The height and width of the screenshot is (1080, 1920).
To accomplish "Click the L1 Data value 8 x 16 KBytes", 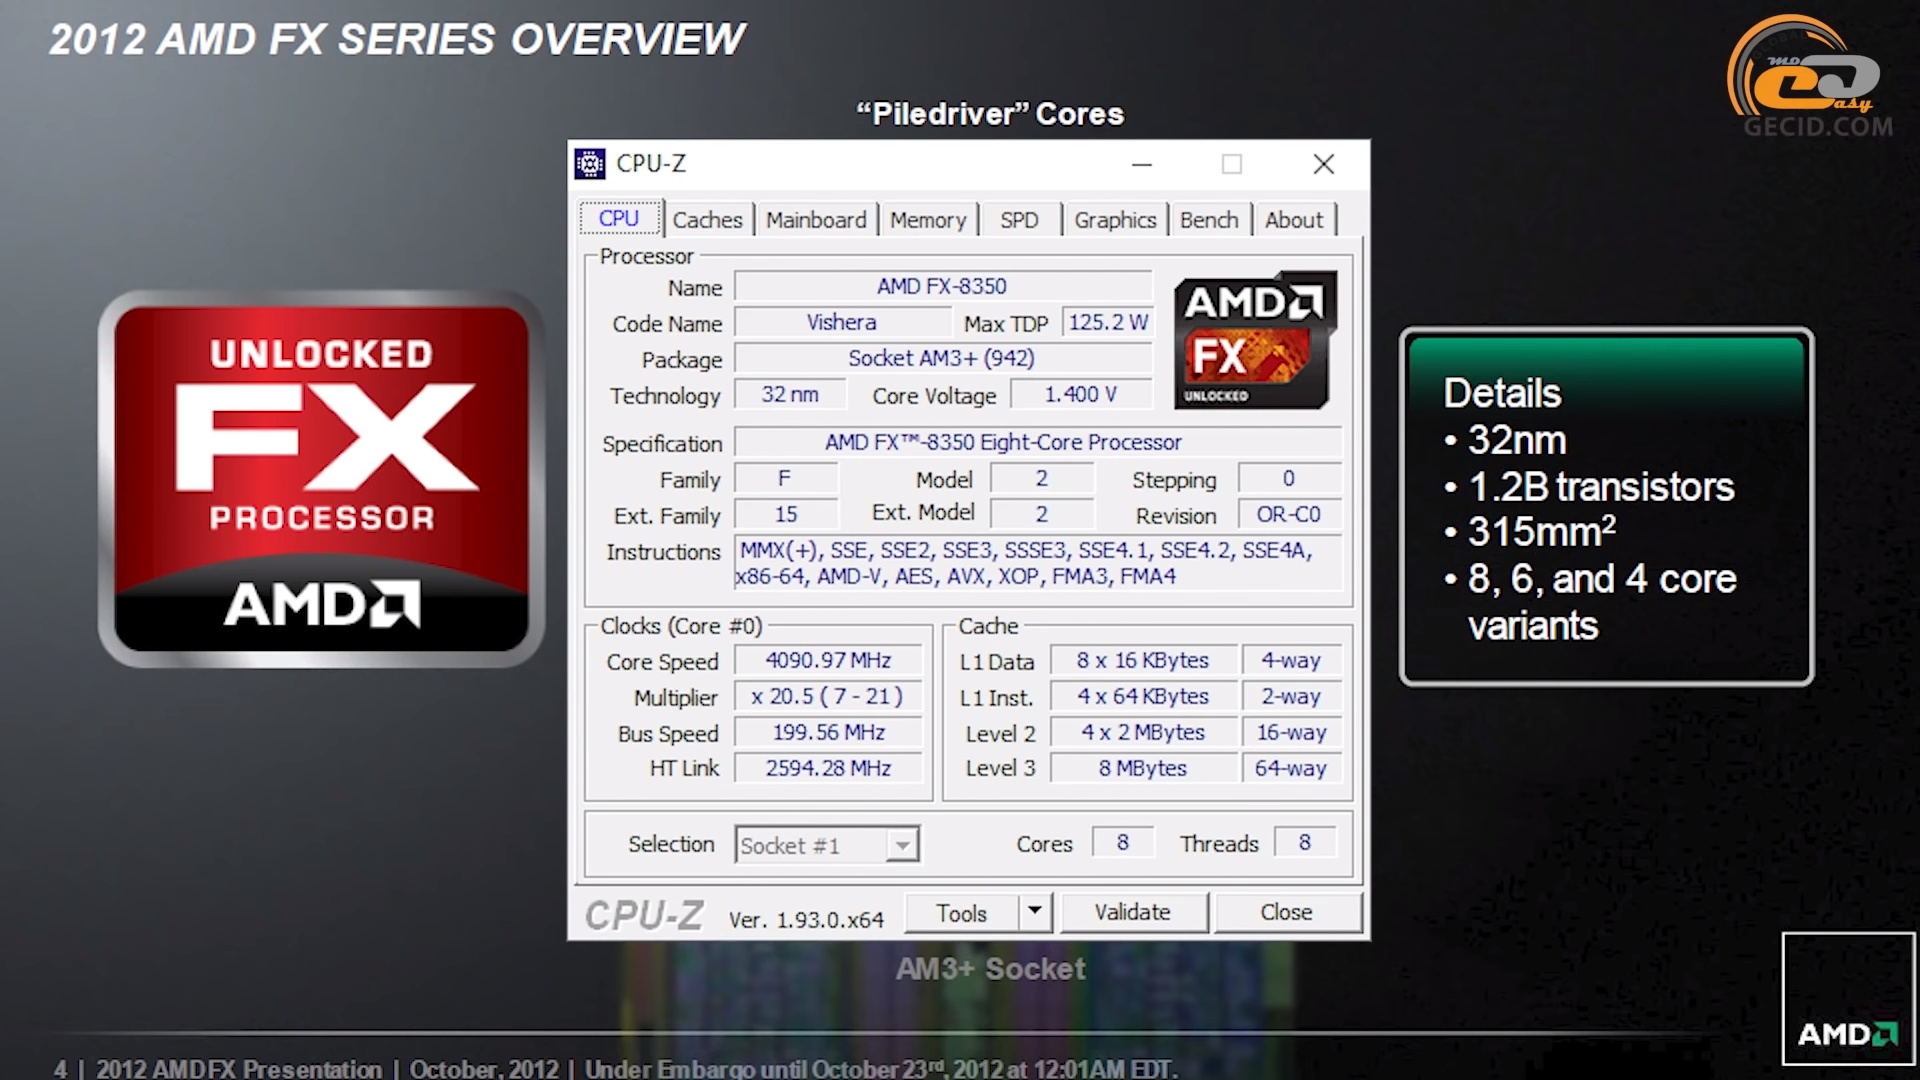I will pyautogui.click(x=1143, y=660).
